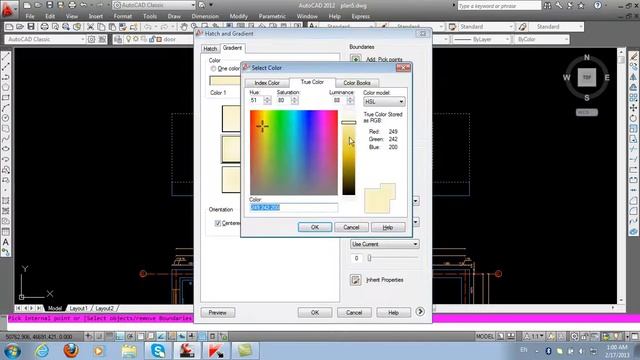Open the Format menu

click(122, 16)
